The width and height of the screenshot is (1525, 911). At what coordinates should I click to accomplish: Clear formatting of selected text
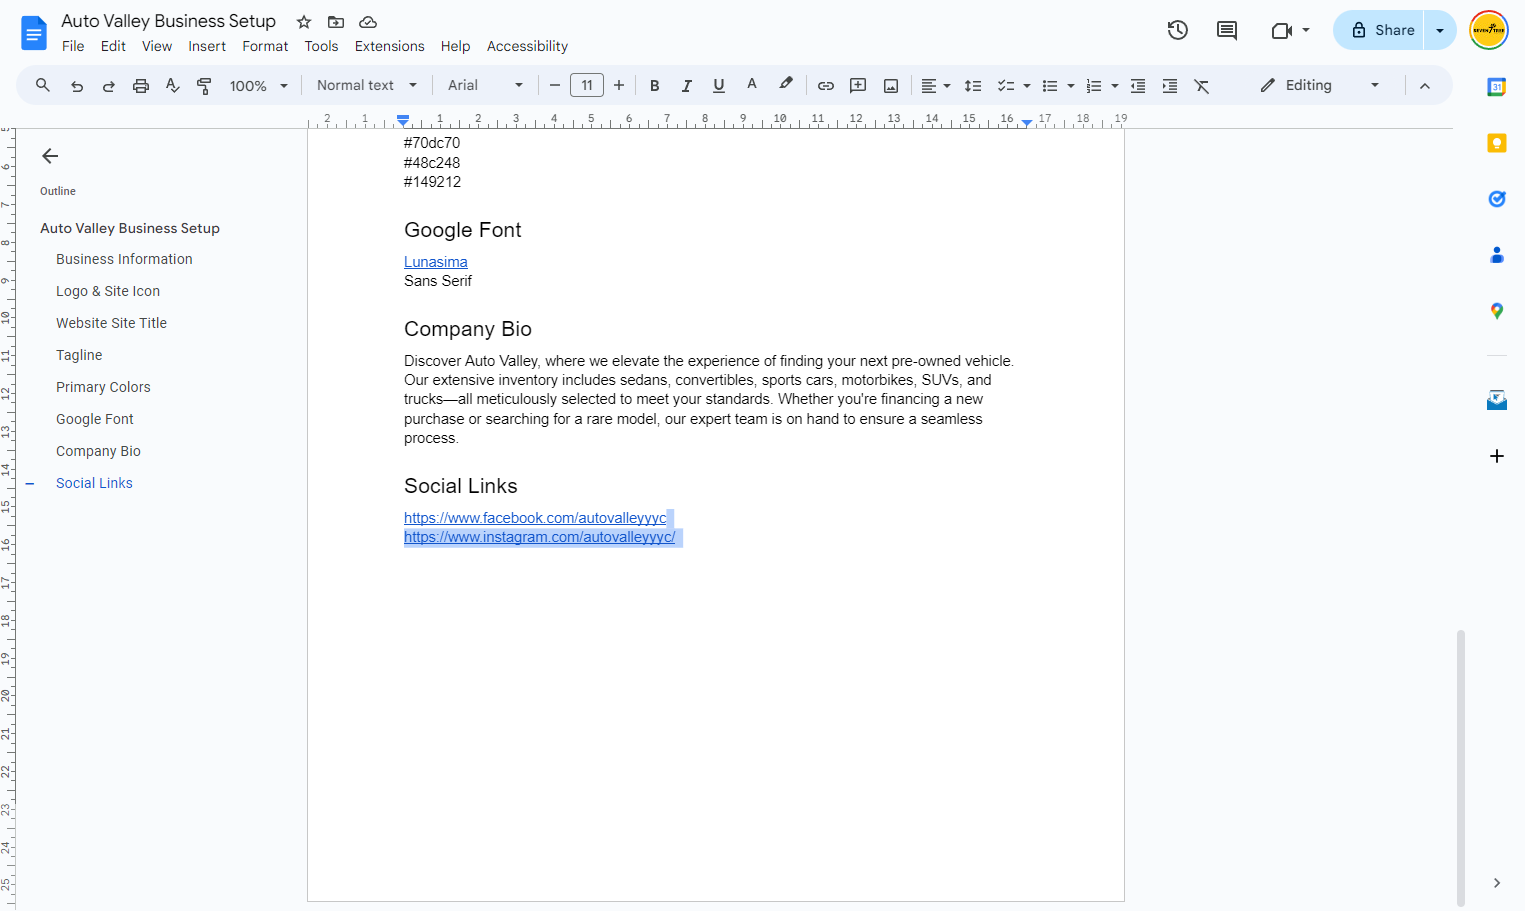click(x=1202, y=86)
